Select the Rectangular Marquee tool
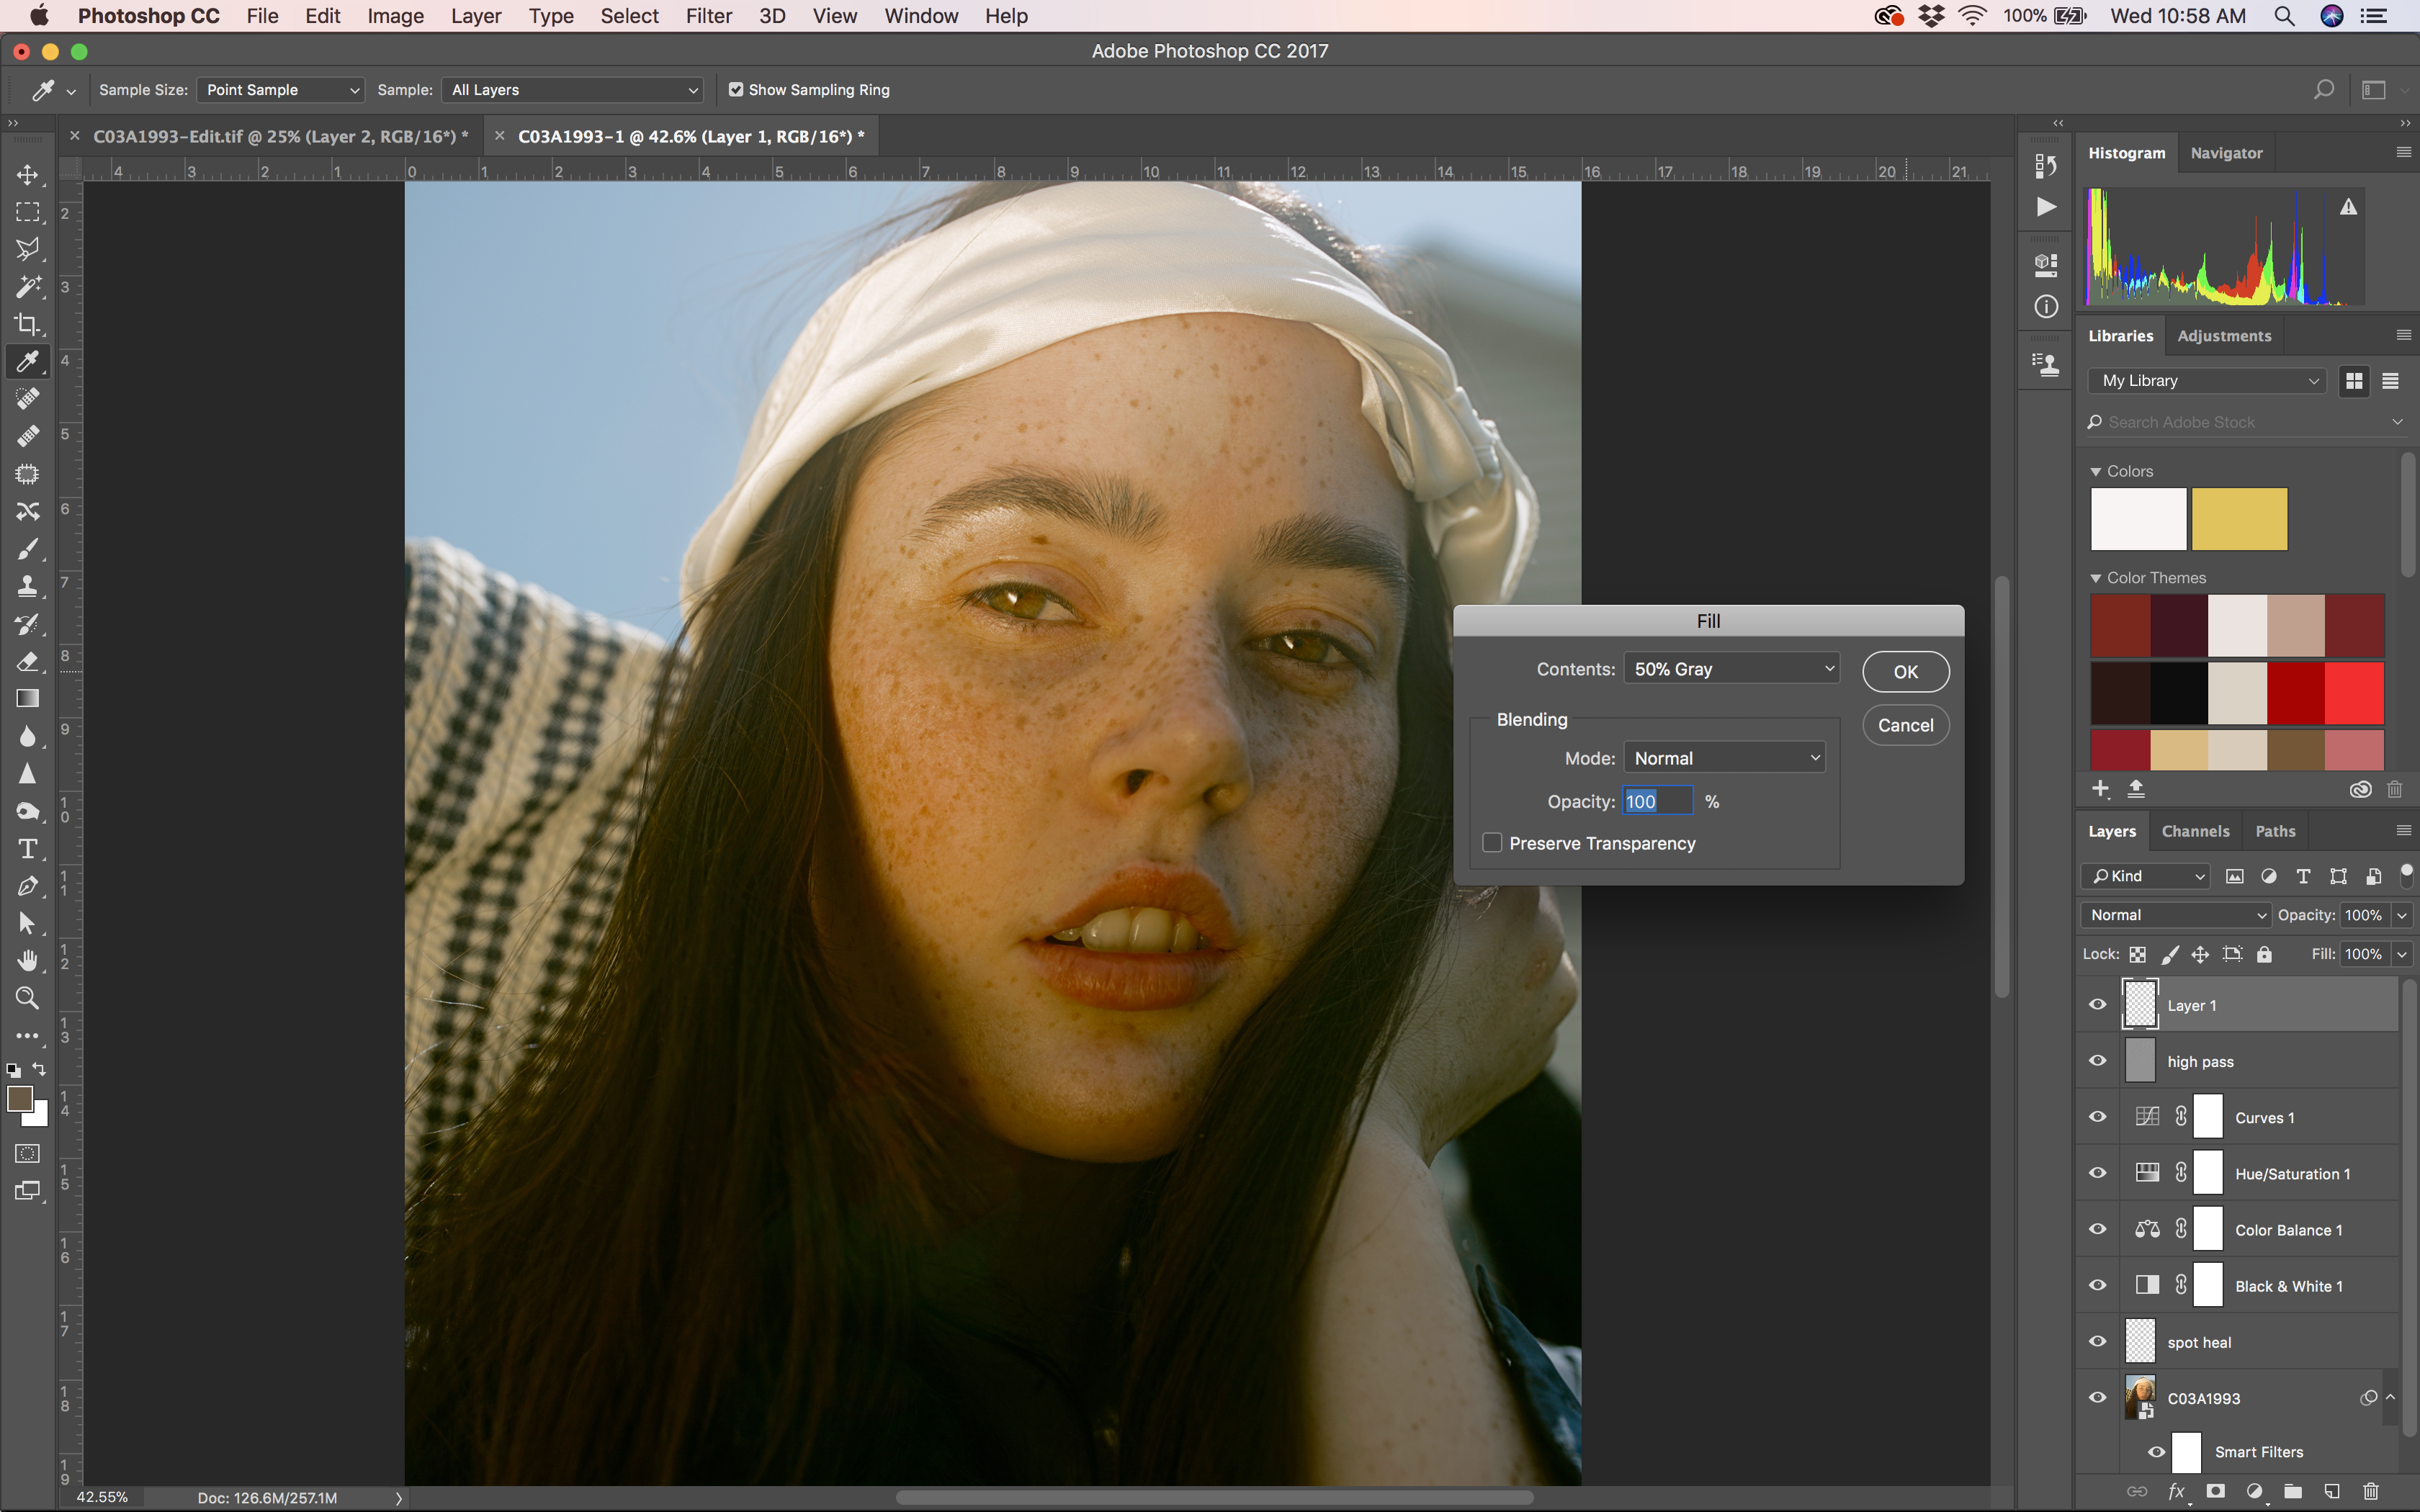This screenshot has width=2420, height=1512. (x=28, y=212)
